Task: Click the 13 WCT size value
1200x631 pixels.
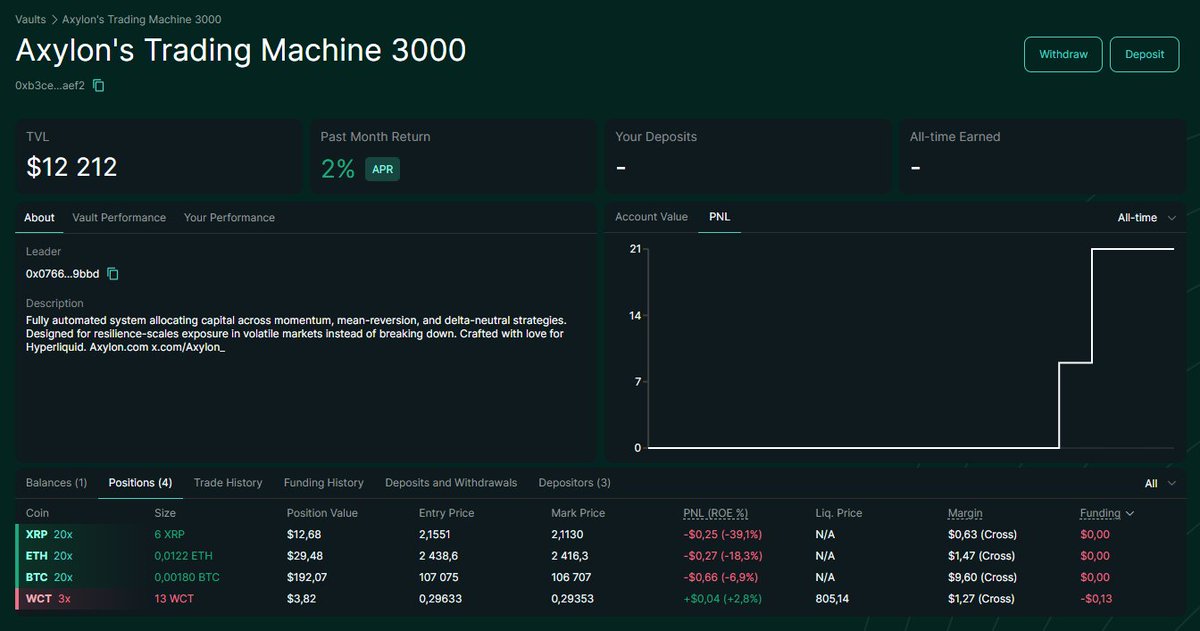Action: click(173, 599)
